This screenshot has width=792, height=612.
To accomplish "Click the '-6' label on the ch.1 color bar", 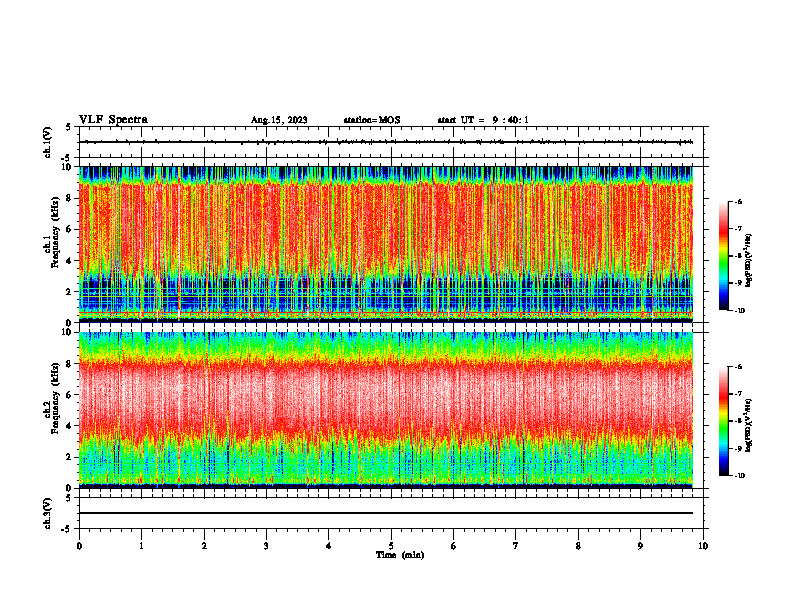I will (x=738, y=202).
